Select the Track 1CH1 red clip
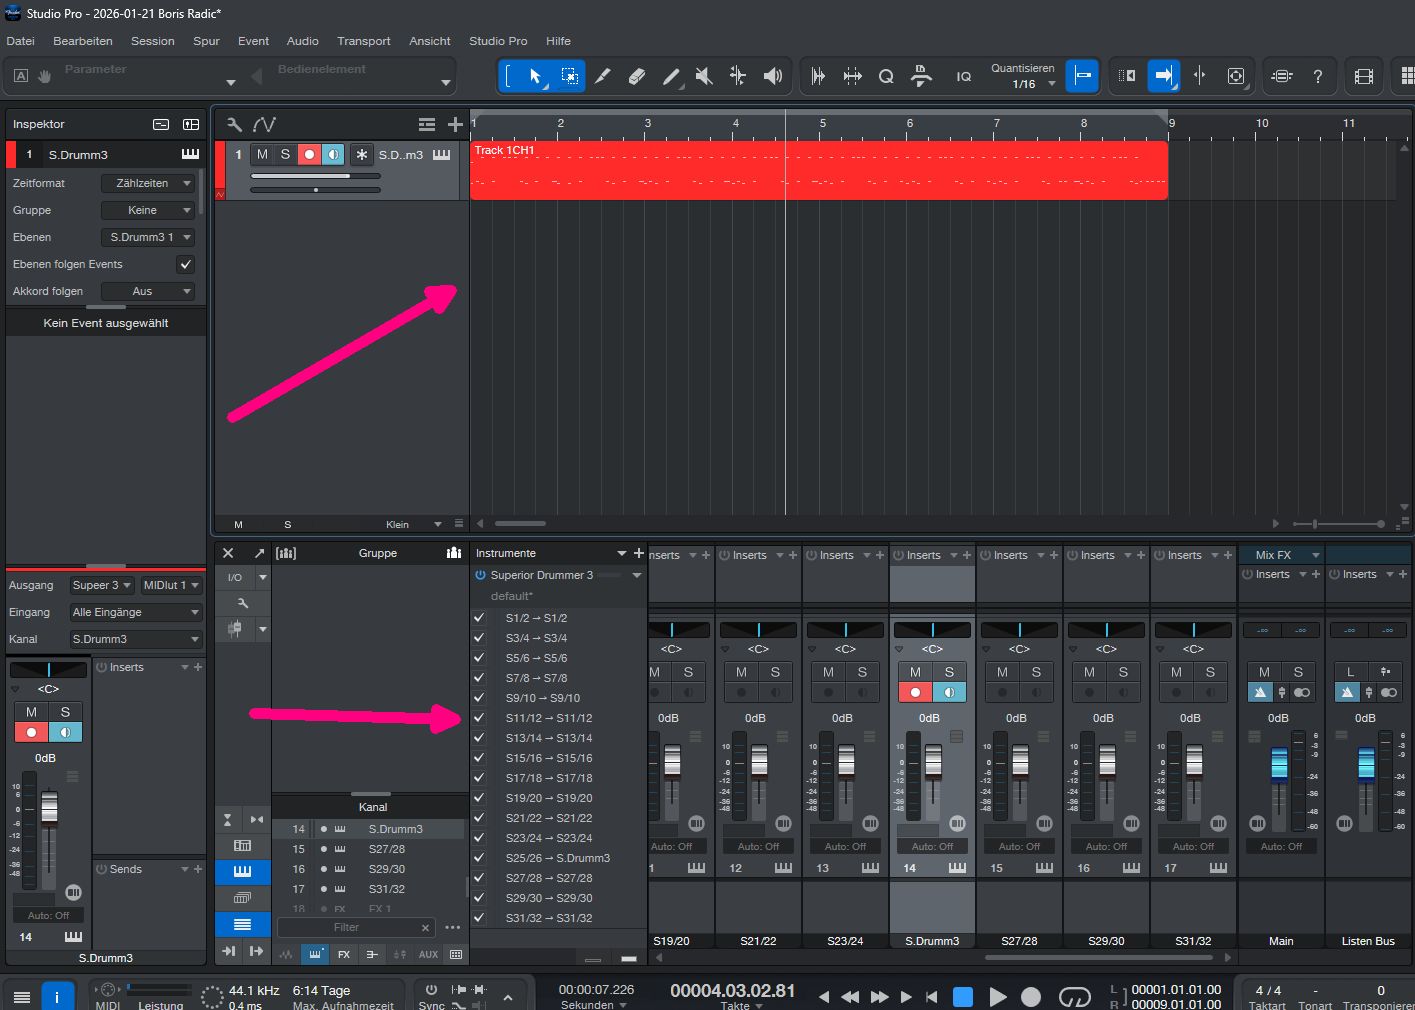Viewport: 1415px width, 1010px height. click(x=818, y=170)
